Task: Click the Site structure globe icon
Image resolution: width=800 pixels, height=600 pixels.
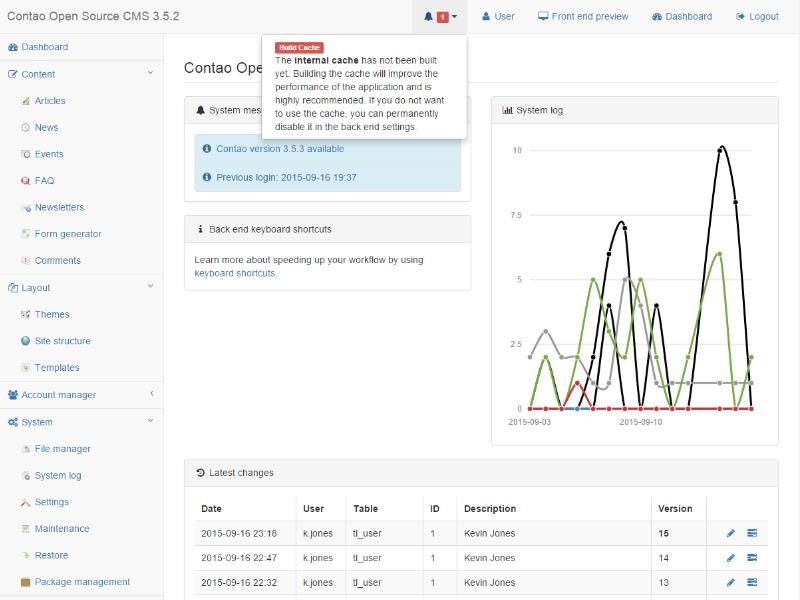Action: [26, 341]
